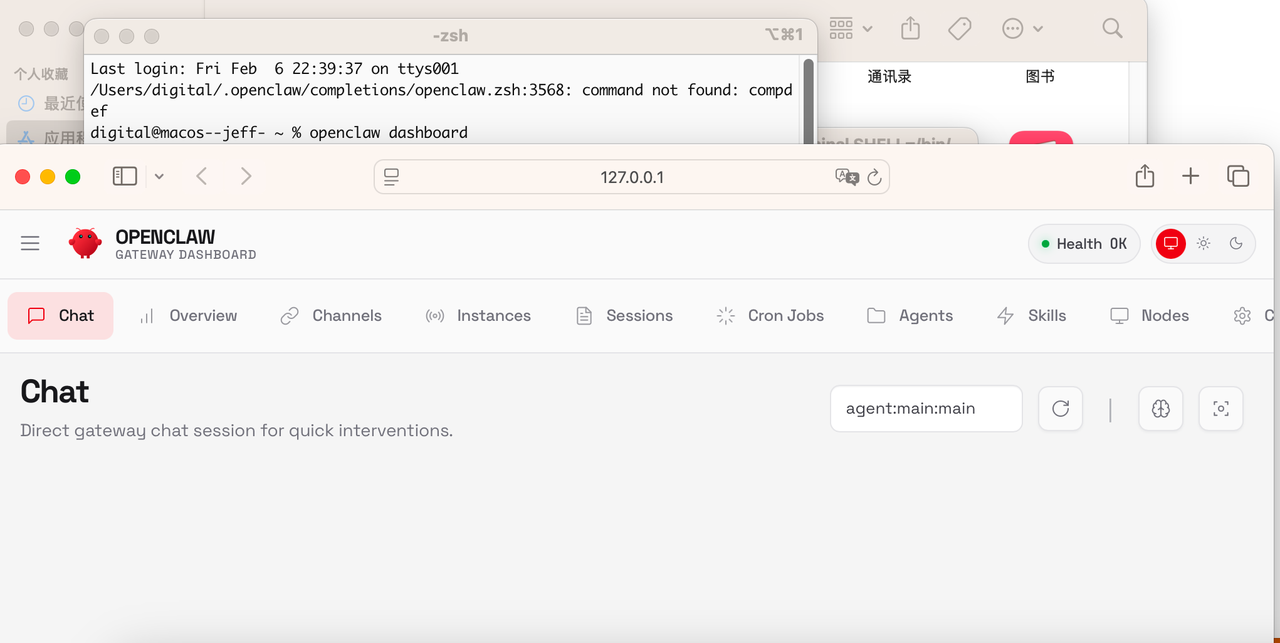Reload the page in Safari
The image size is (1280, 643).
[x=874, y=177]
